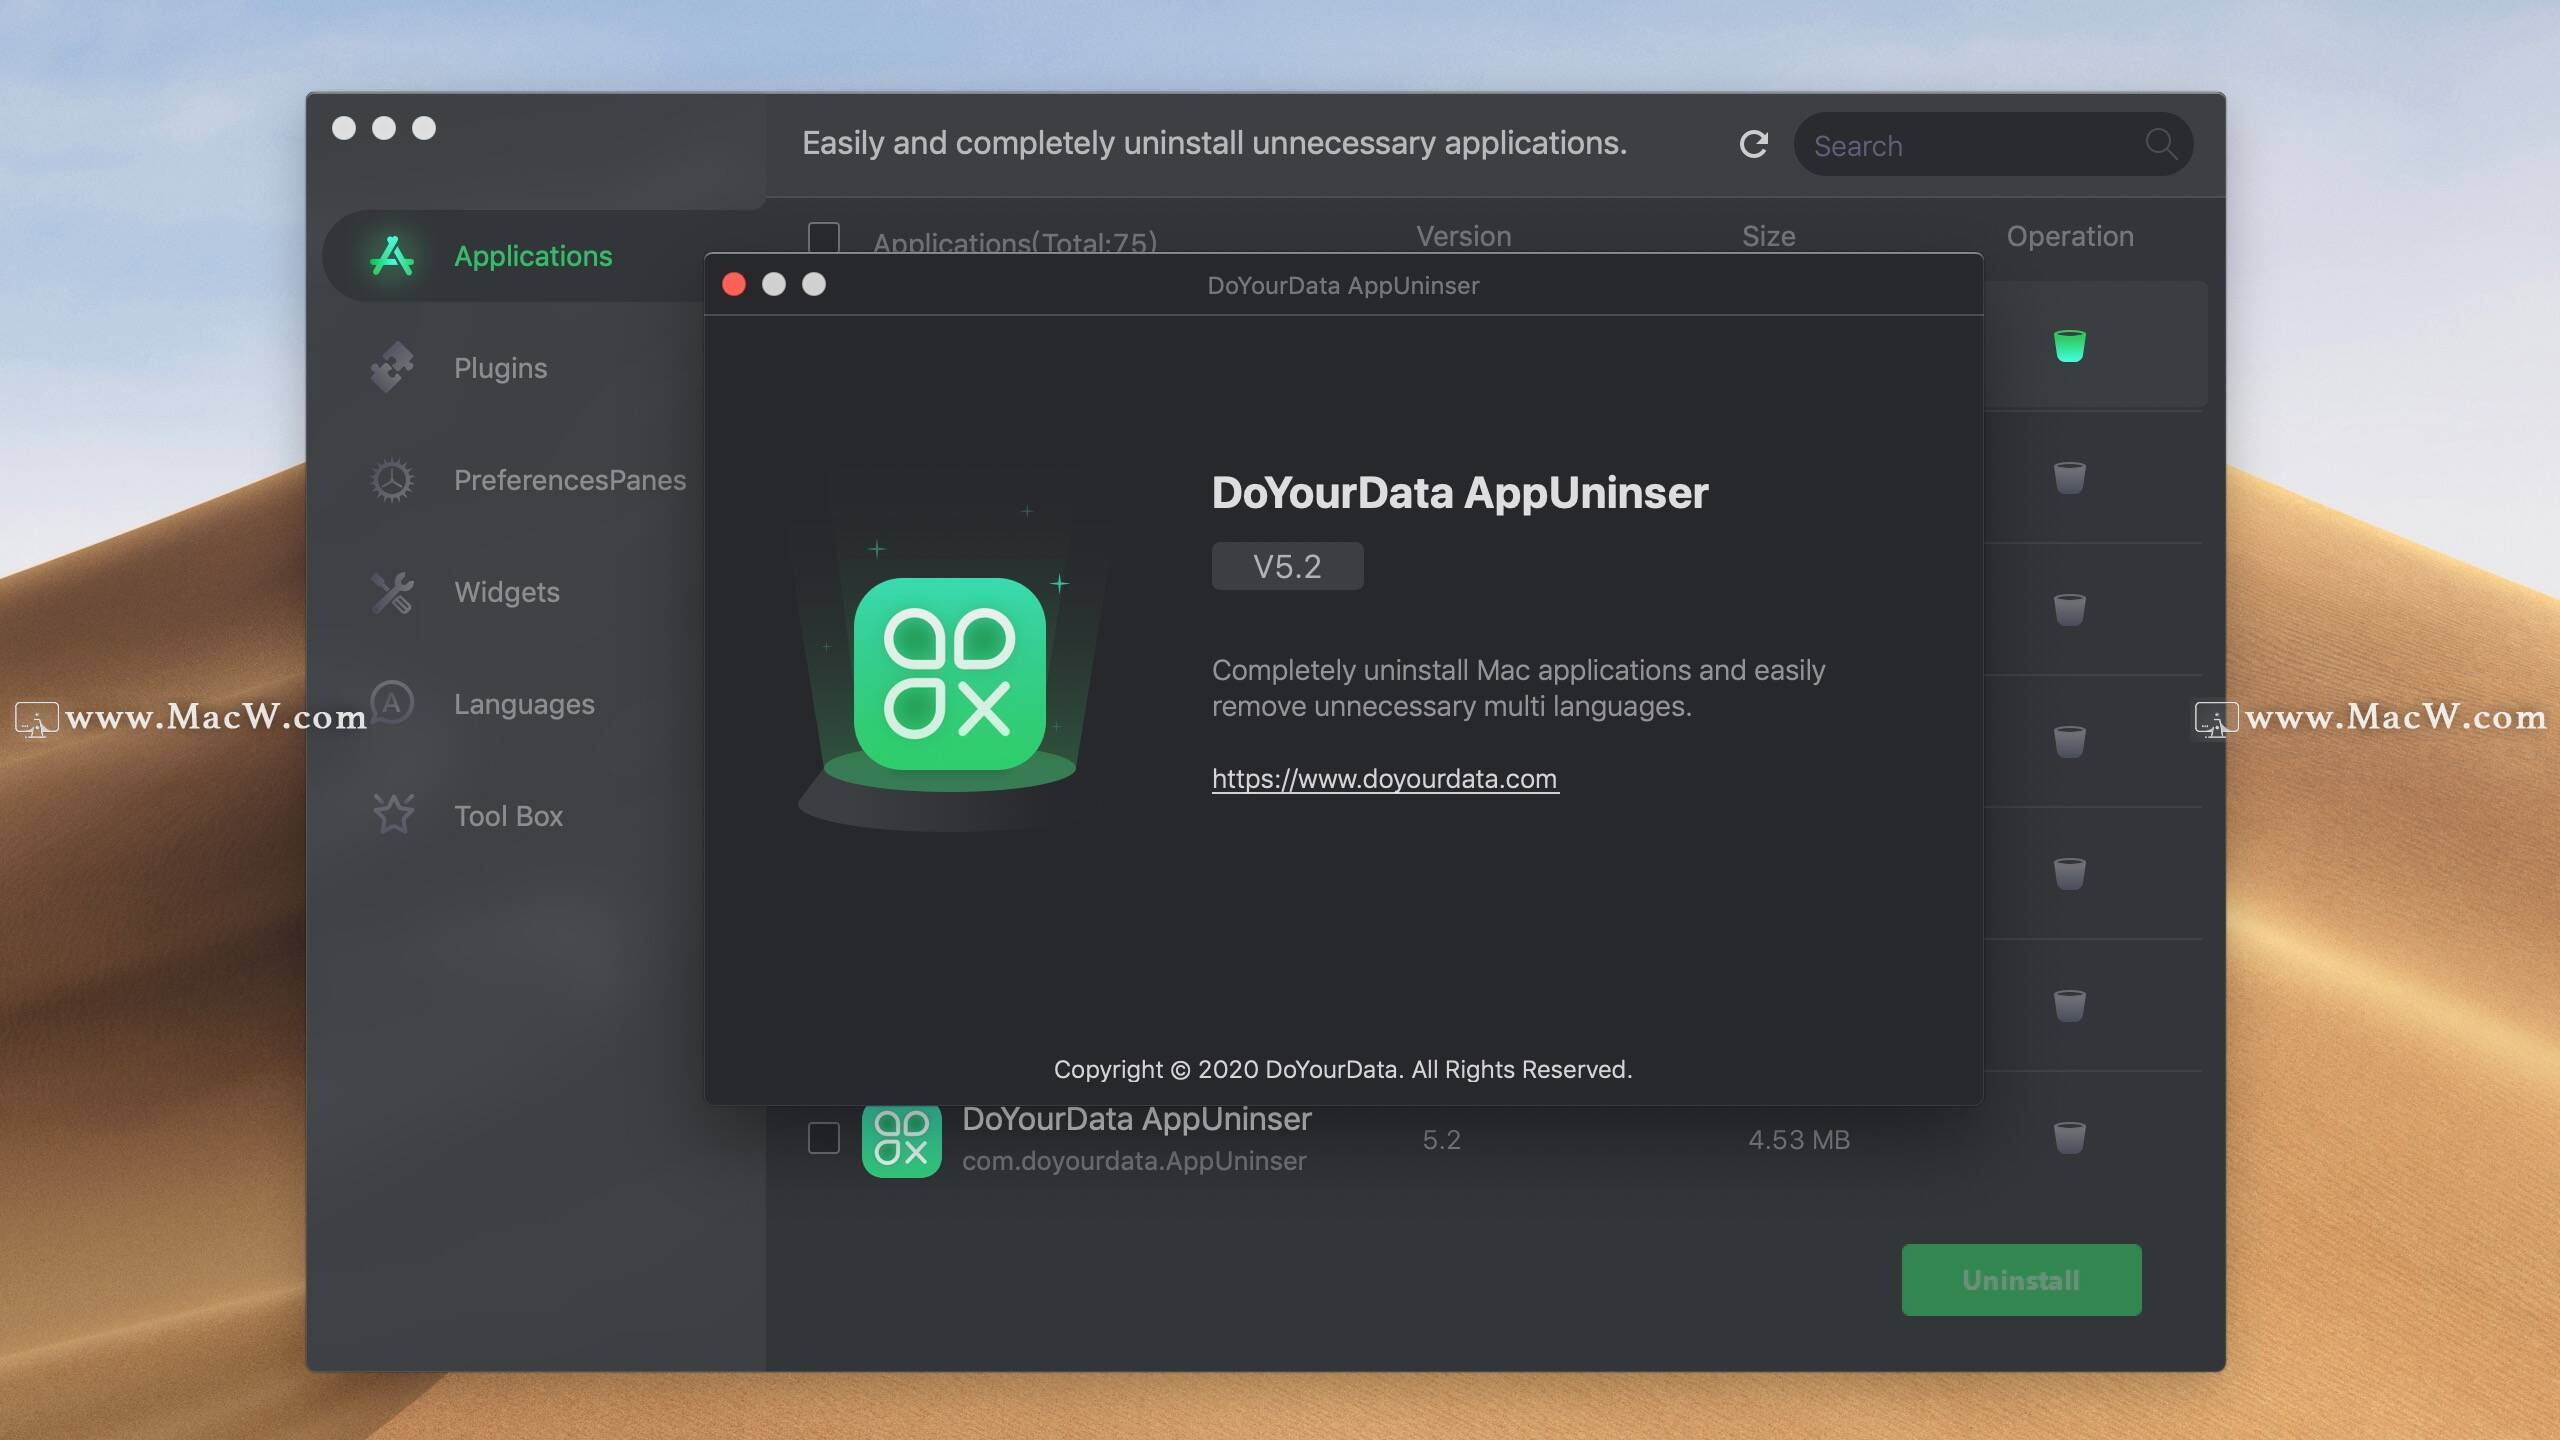The image size is (2560, 1440).
Task: Click trash icon in DoYourData AppUninser row
Action: 2069,1137
